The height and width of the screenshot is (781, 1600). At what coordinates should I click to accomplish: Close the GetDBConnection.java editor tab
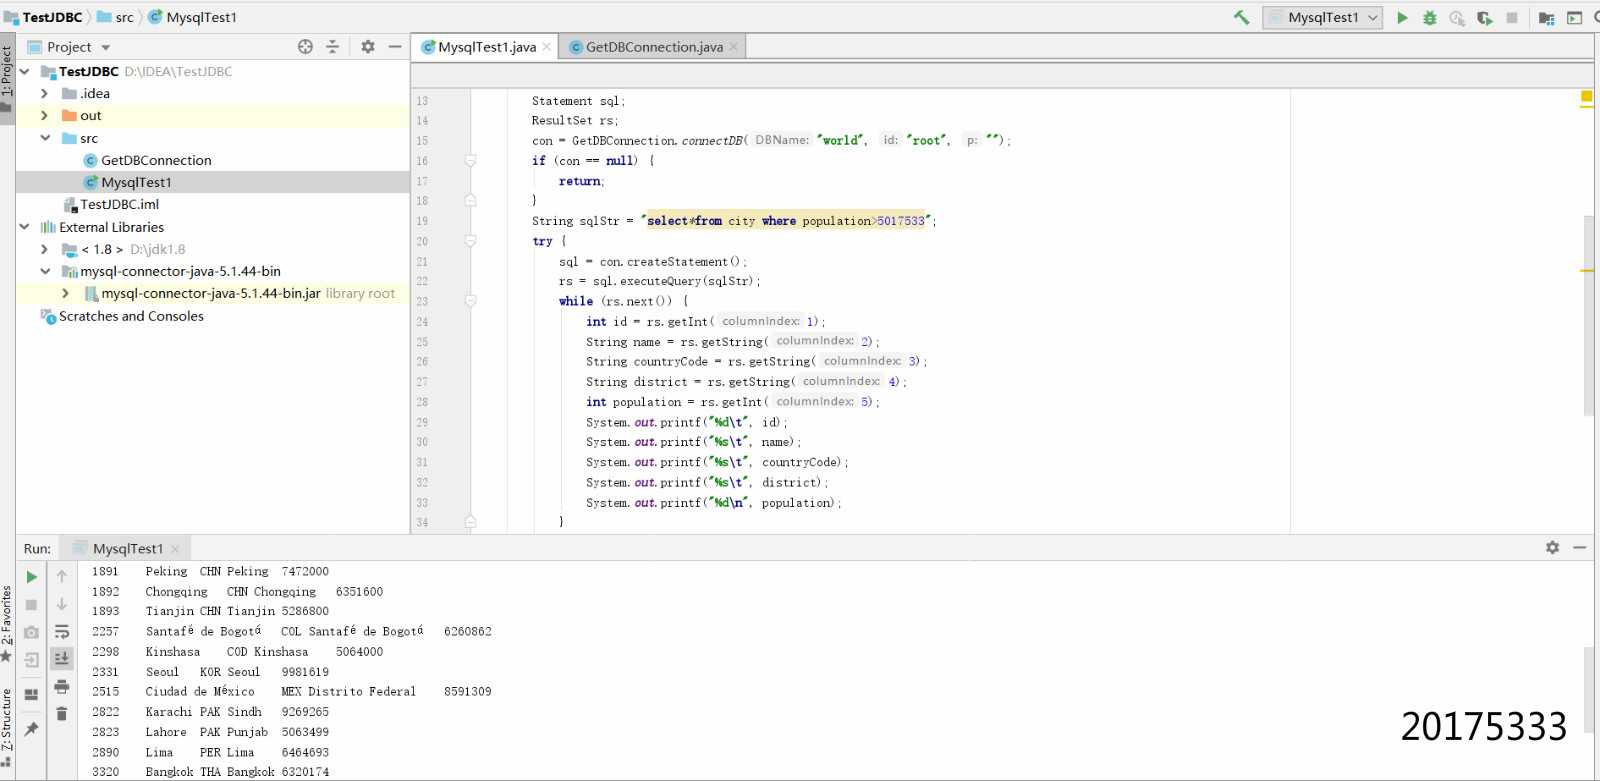pyautogui.click(x=734, y=47)
